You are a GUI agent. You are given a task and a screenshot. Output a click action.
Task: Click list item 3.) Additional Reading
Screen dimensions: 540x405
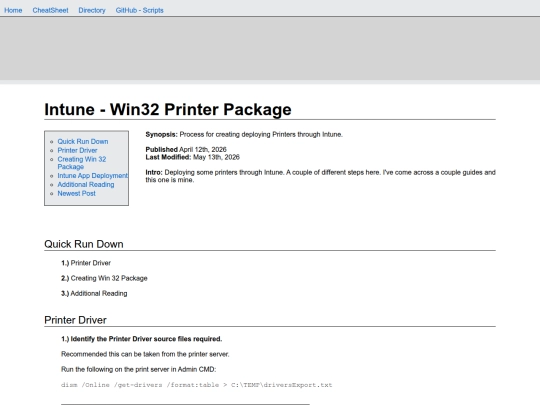click(94, 293)
